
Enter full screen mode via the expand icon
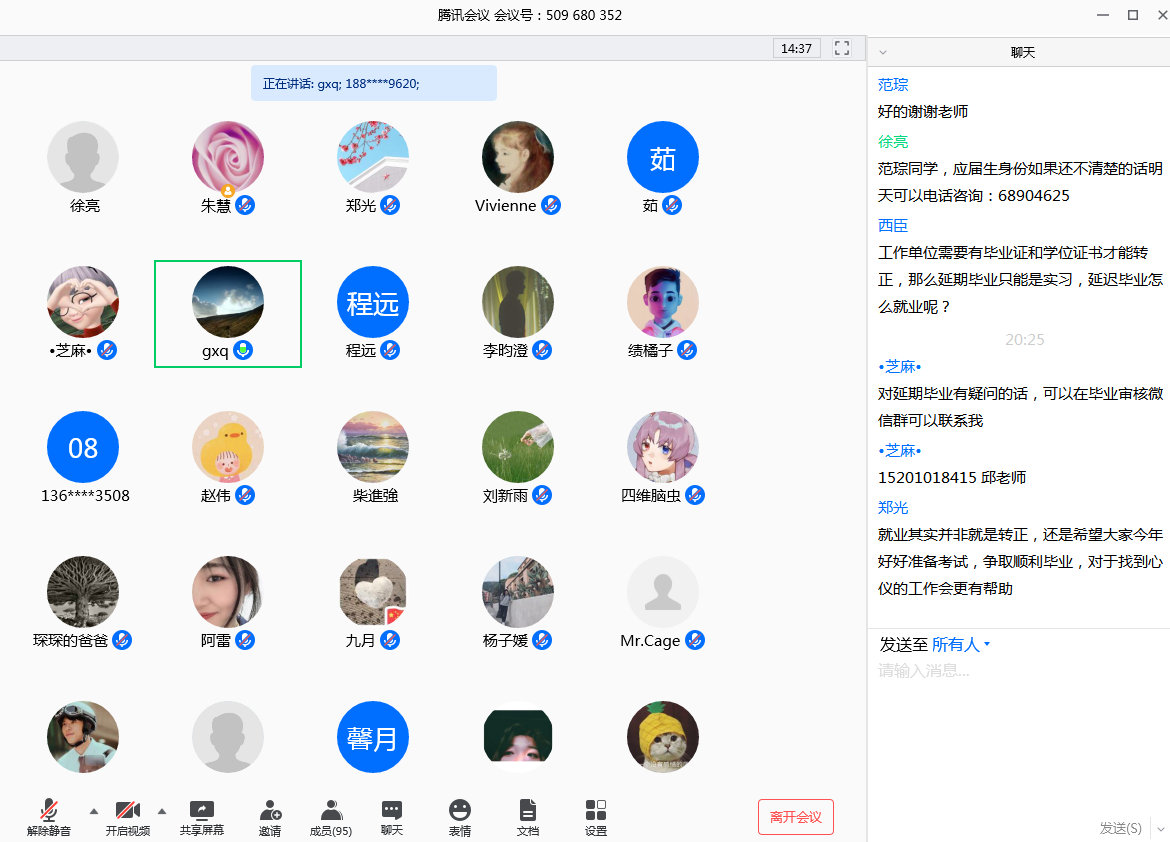coord(842,48)
